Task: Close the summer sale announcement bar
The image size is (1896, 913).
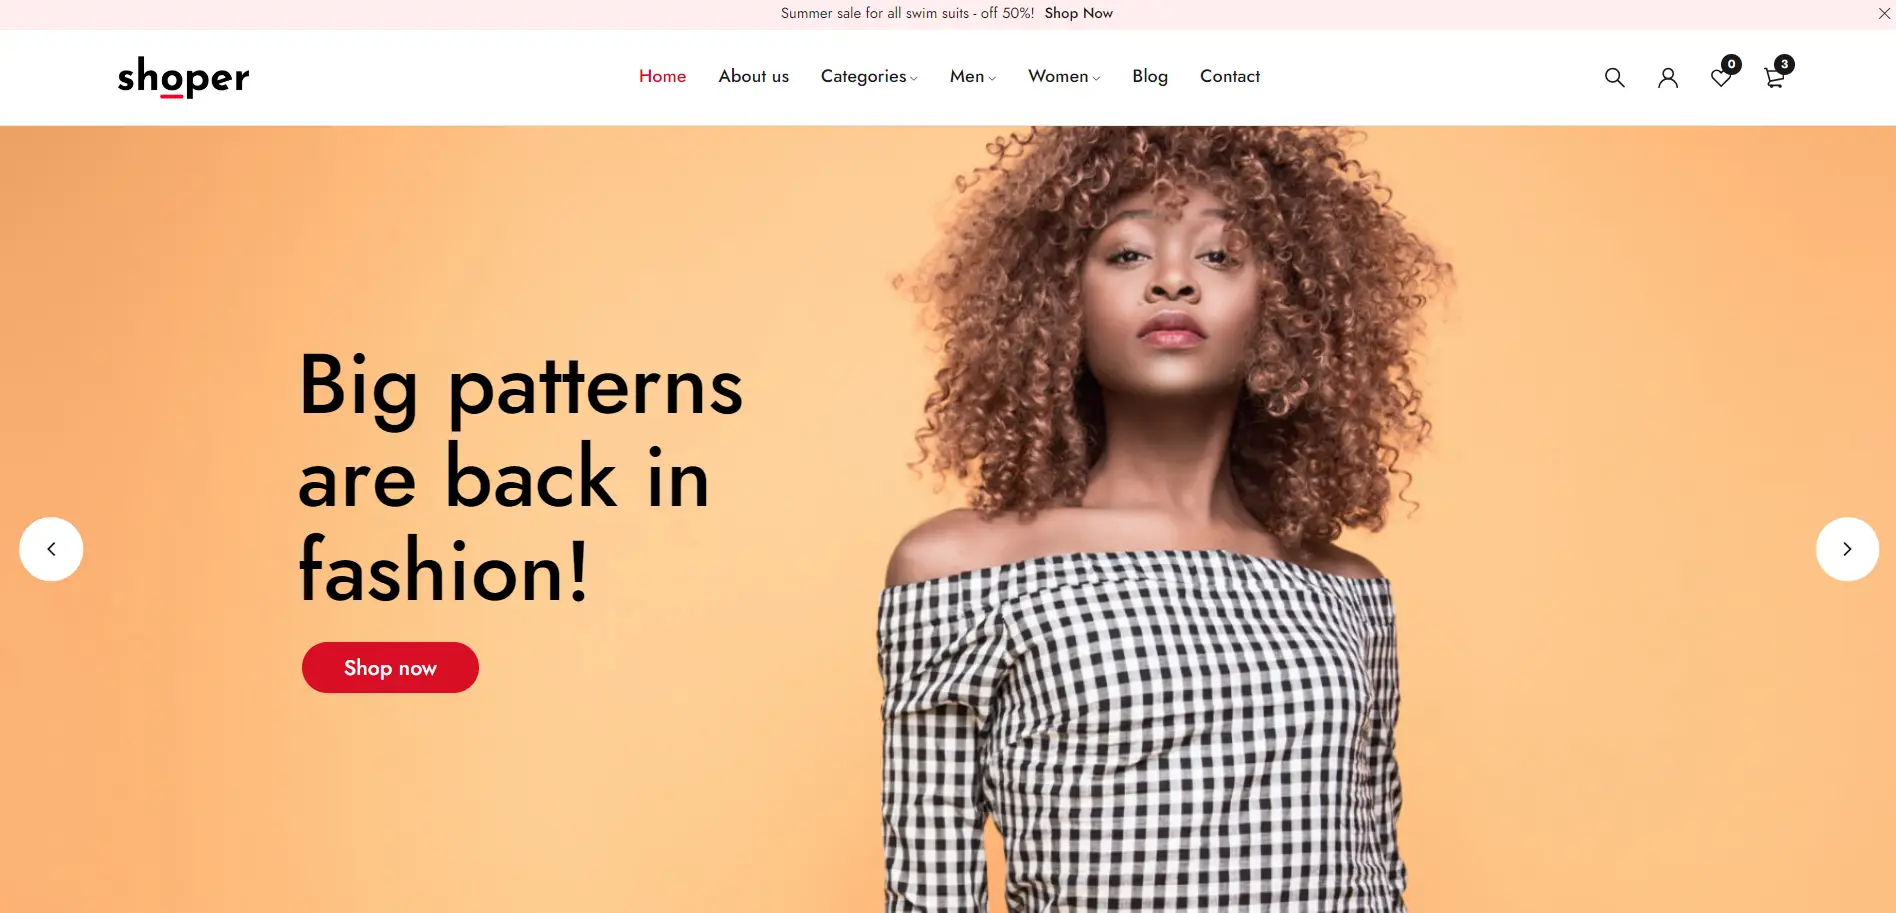Action: click(1884, 14)
